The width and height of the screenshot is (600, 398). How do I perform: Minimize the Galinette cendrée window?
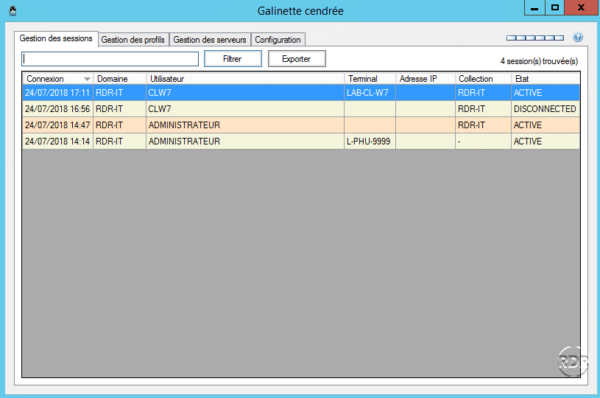pyautogui.click(x=535, y=8)
